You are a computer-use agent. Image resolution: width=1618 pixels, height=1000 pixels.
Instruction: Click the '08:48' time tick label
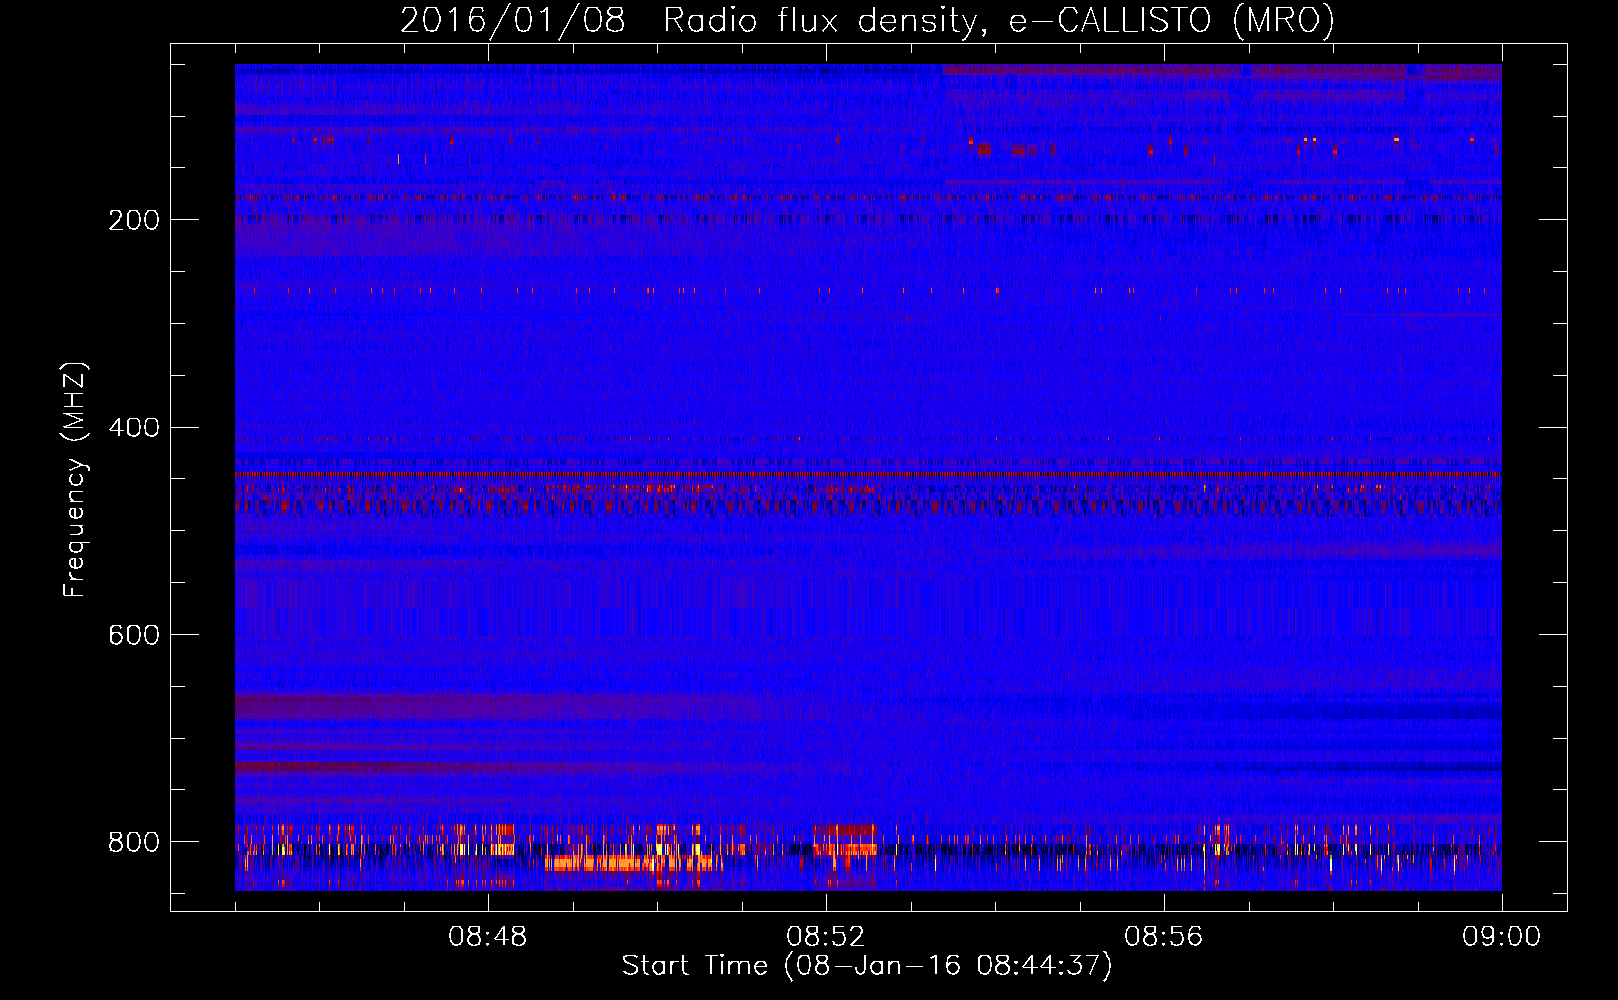click(488, 937)
